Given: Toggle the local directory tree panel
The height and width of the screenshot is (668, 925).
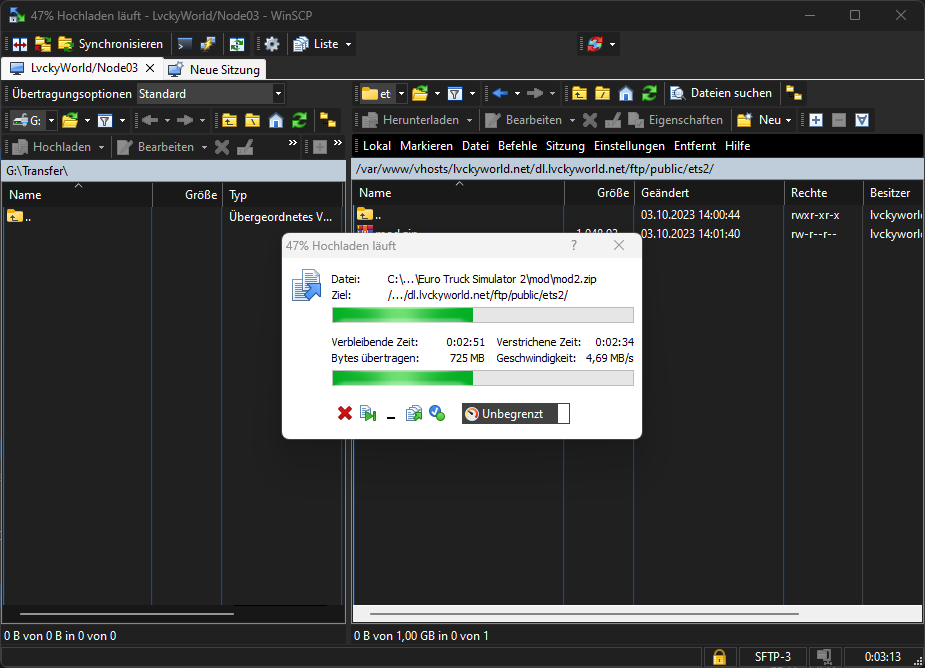Looking at the screenshot, I should [326, 120].
